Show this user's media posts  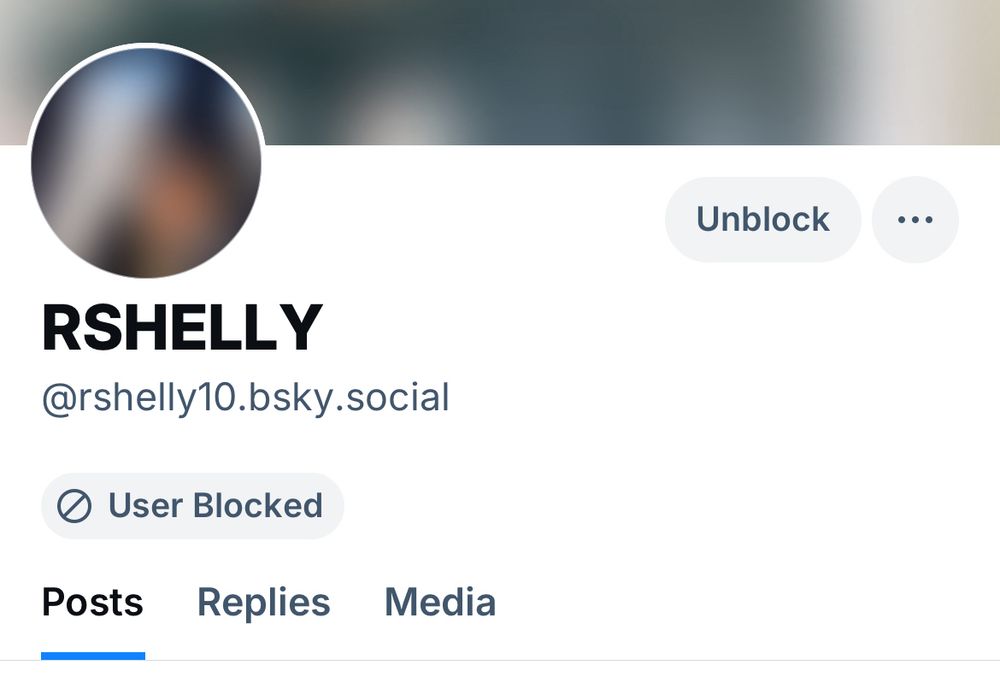click(440, 602)
